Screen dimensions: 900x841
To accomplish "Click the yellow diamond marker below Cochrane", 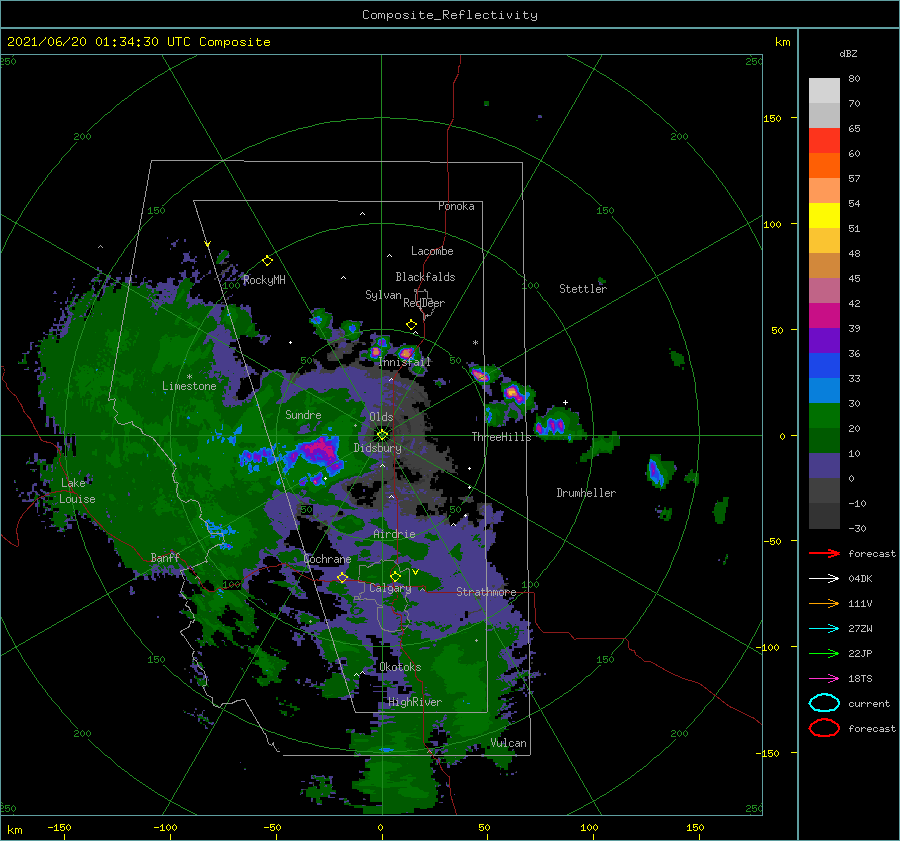I will (342, 577).
